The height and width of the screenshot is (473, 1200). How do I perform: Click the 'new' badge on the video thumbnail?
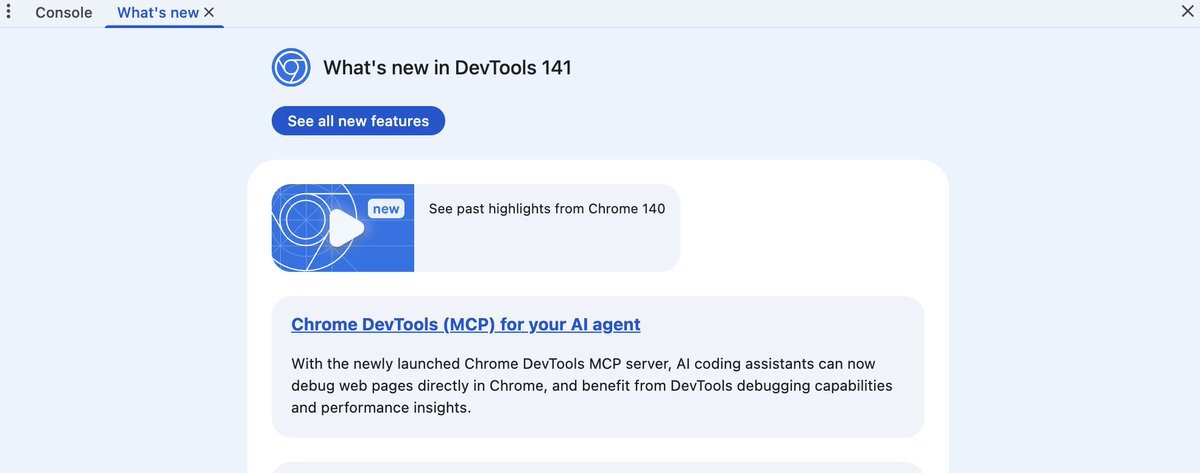pos(386,209)
